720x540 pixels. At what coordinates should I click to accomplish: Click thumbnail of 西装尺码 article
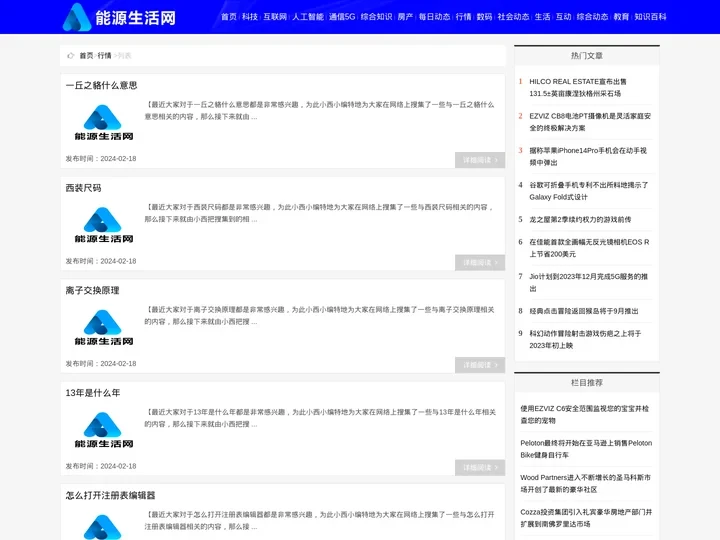pyautogui.click(x=103, y=225)
